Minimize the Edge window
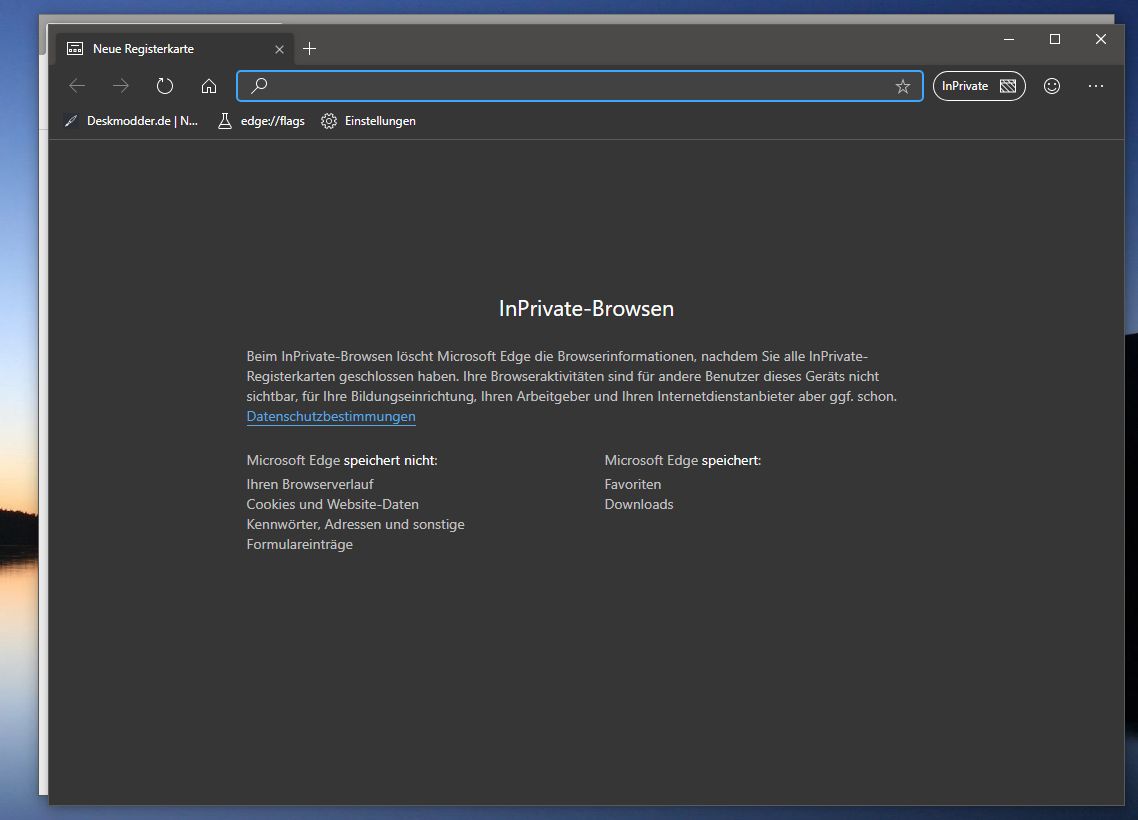 [1009, 39]
